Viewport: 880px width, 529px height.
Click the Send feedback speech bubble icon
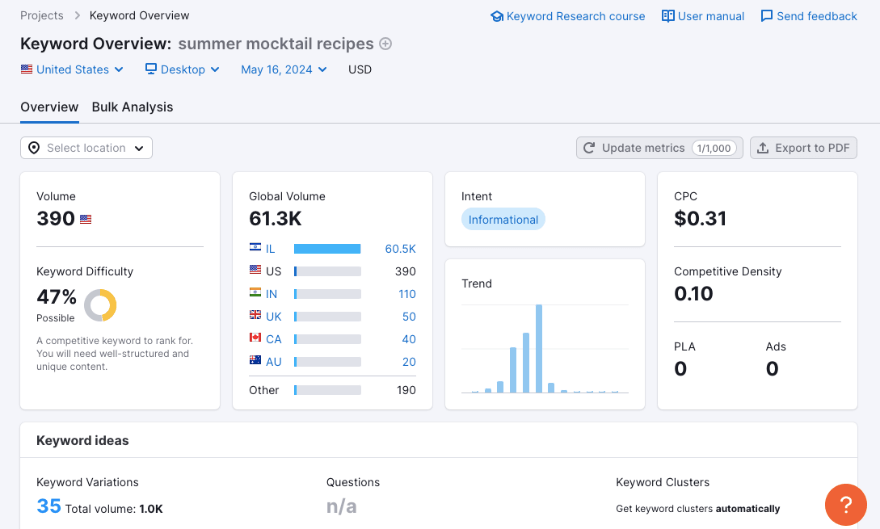pos(766,16)
